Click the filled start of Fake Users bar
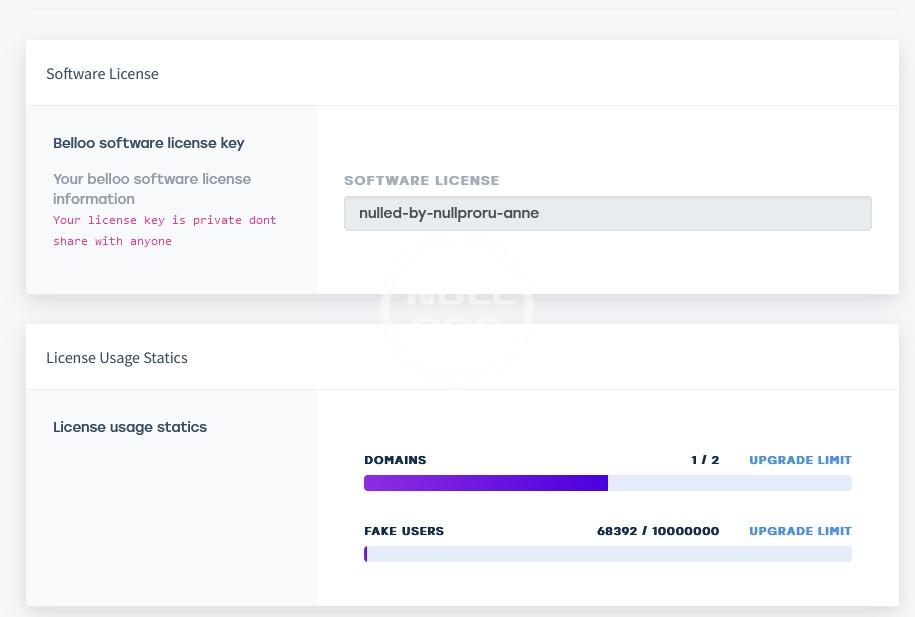This screenshot has height=617, width=915. (x=366, y=554)
